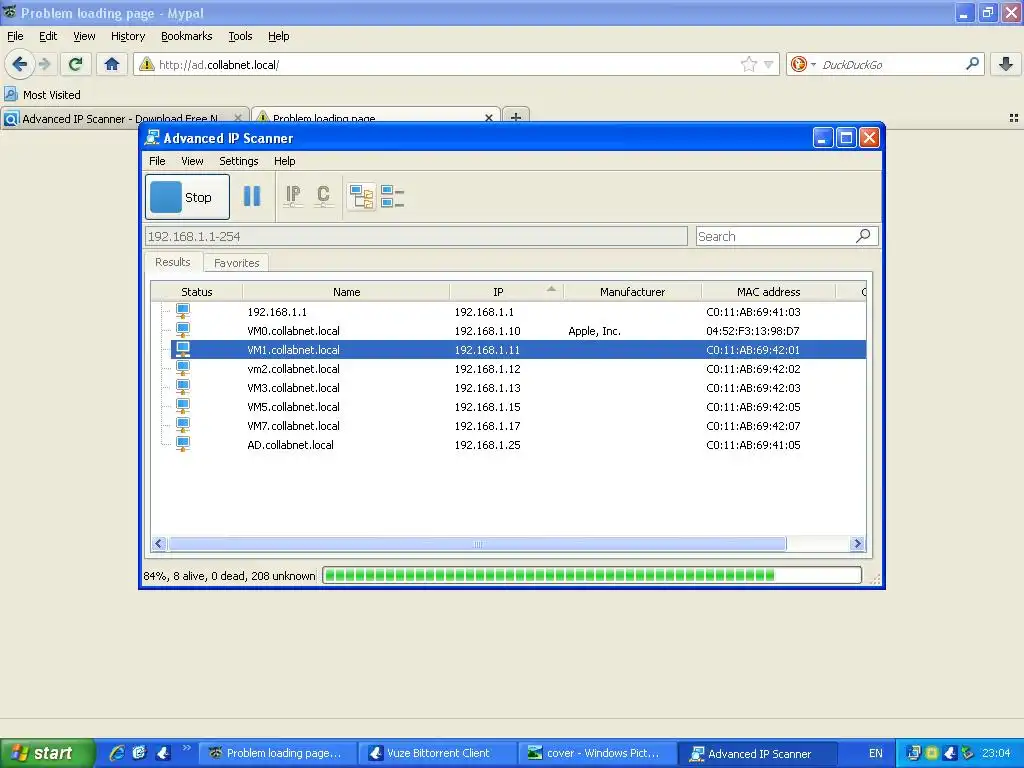The width and height of the screenshot is (1024, 768).
Task: Sort by the MAC address column header
Action: [769, 292]
